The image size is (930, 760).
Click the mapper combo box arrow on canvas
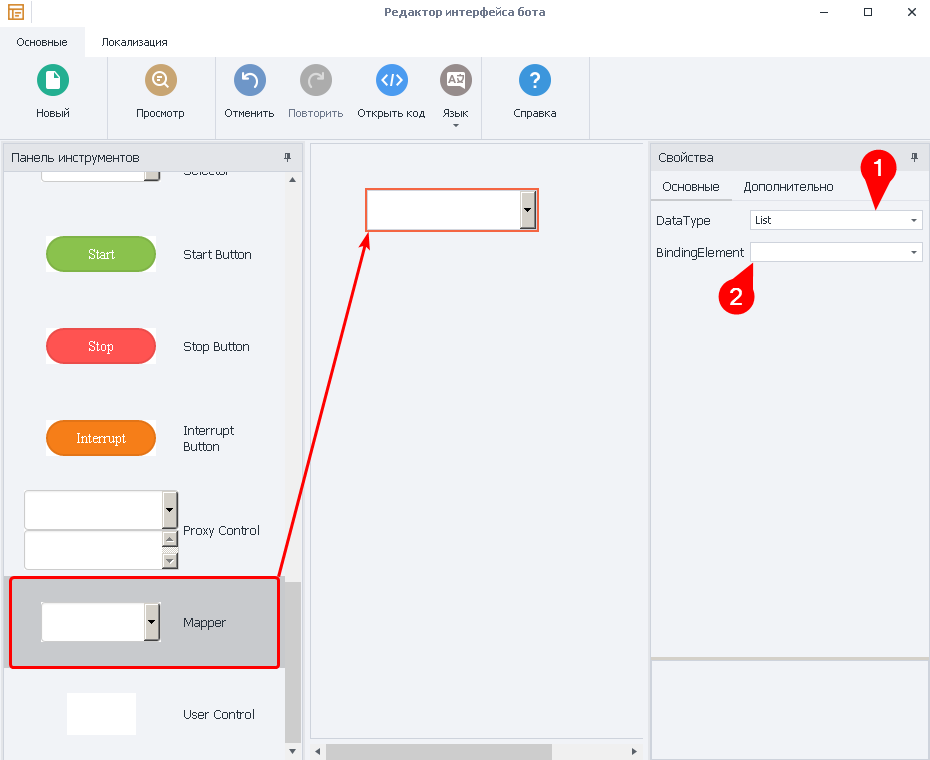coord(528,210)
